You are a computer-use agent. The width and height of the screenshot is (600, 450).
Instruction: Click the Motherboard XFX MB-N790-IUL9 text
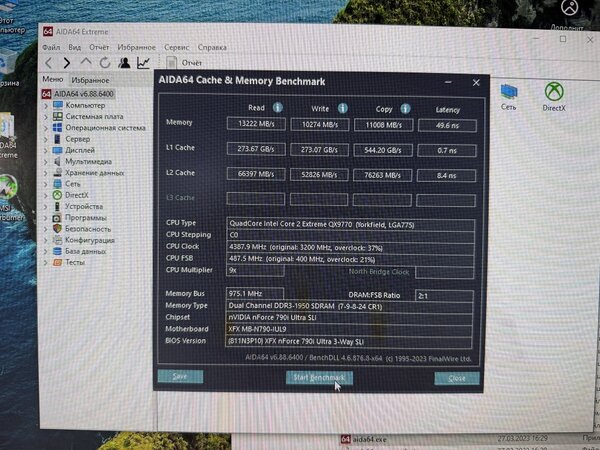point(257,329)
